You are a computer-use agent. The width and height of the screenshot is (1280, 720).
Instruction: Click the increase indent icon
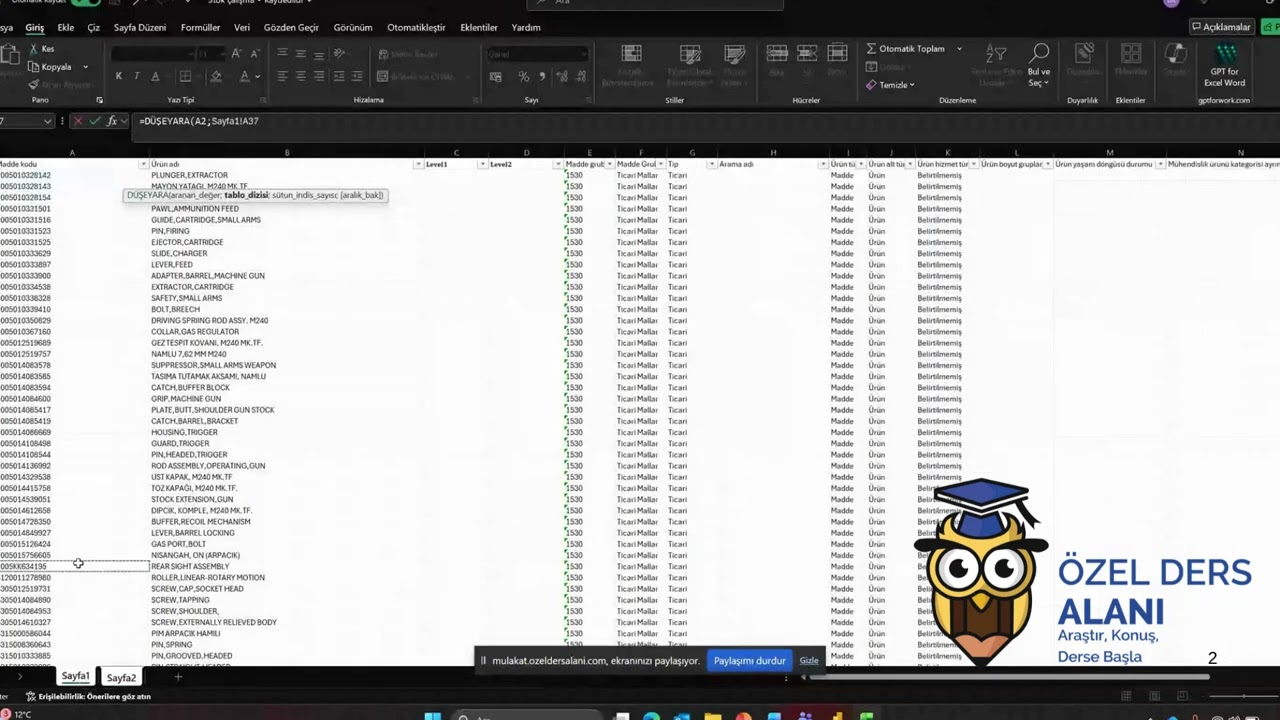[x=359, y=76]
